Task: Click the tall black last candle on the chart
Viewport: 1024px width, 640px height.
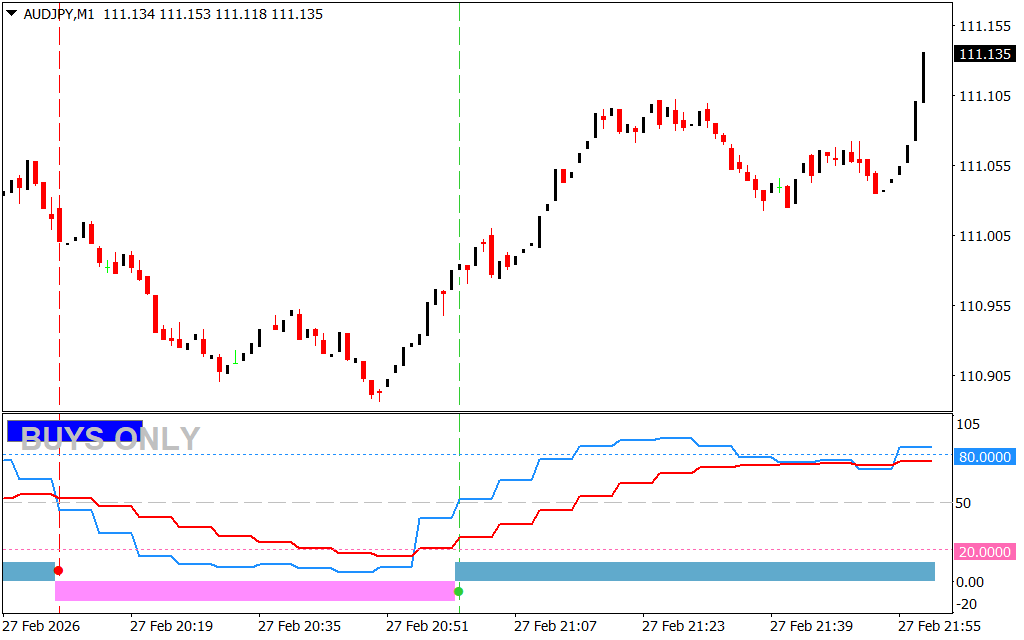Action: [922, 77]
